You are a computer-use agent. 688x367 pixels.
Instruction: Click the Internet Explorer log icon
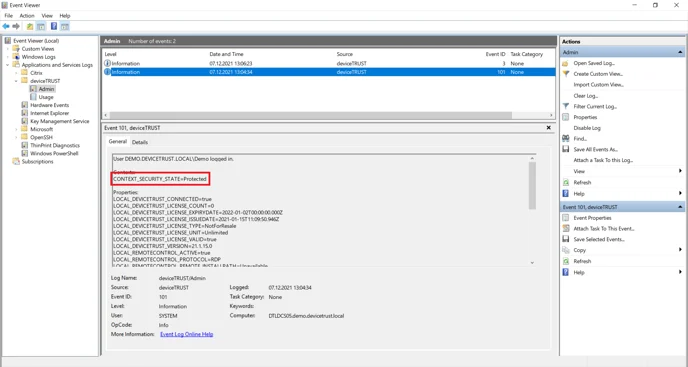[x=25, y=113]
